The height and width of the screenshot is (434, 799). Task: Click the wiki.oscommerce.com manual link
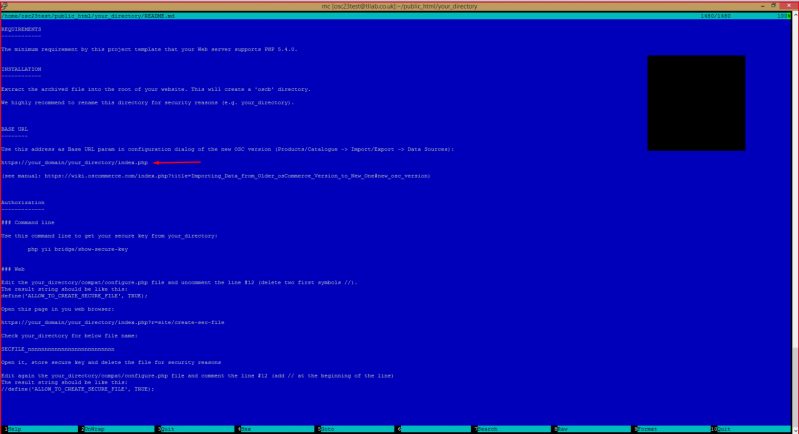(x=240, y=175)
